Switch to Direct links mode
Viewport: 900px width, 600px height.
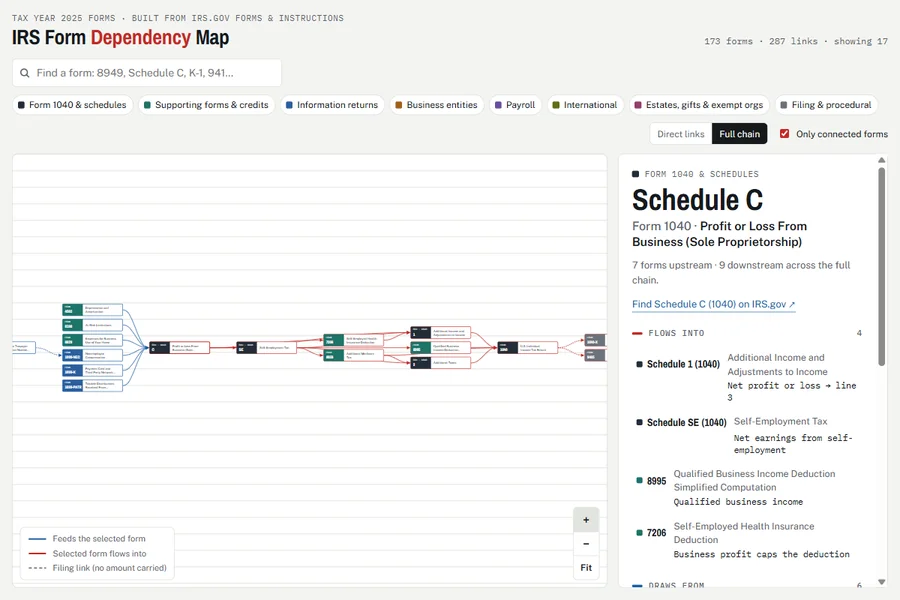click(681, 134)
